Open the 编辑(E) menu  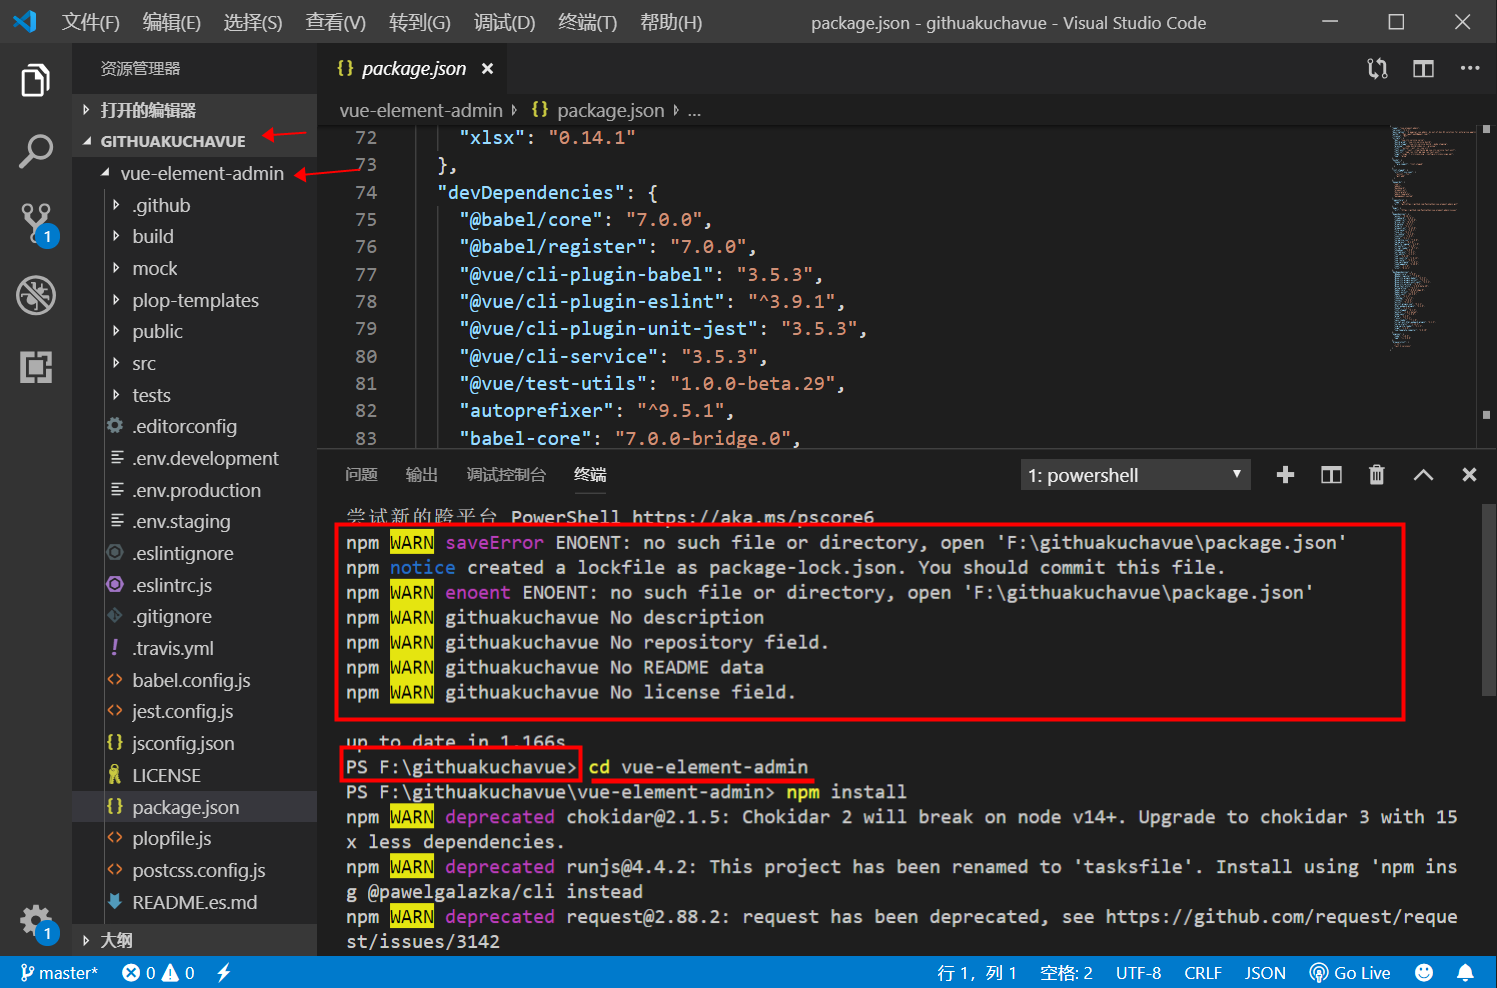coord(172,22)
